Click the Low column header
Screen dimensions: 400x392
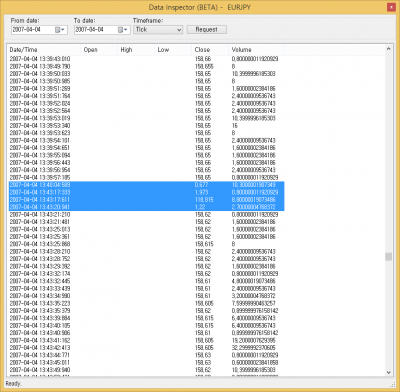(x=173, y=50)
